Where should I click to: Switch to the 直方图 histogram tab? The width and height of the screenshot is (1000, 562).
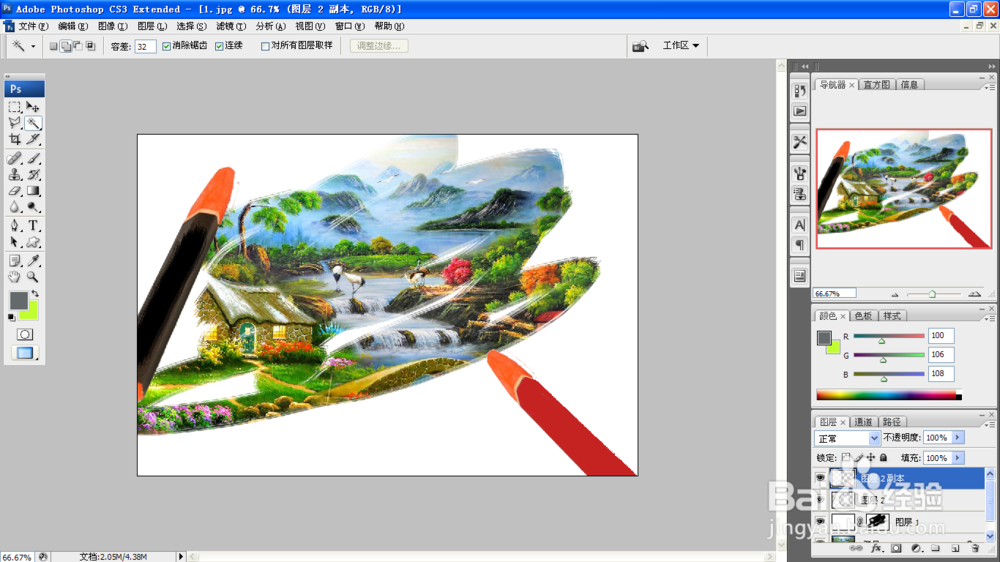pyautogui.click(x=876, y=84)
